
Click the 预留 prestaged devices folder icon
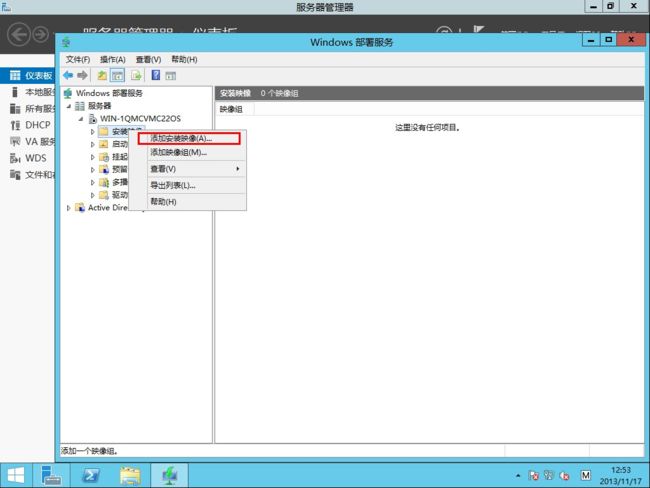pyautogui.click(x=104, y=170)
